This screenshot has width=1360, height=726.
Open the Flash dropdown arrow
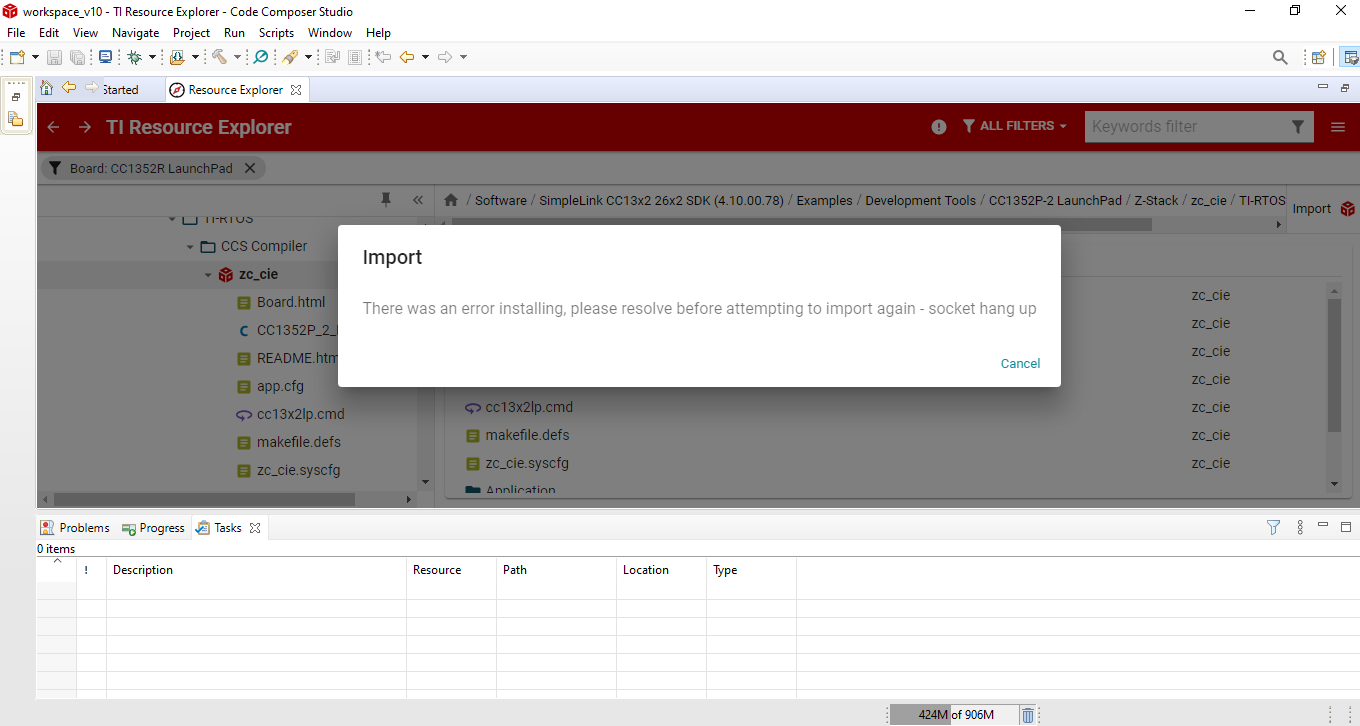195,57
